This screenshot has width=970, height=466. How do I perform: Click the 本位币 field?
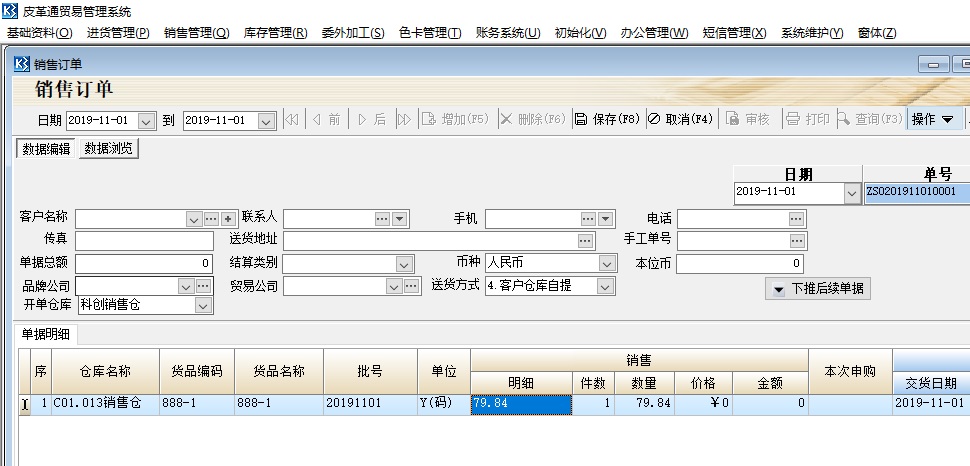(740, 264)
